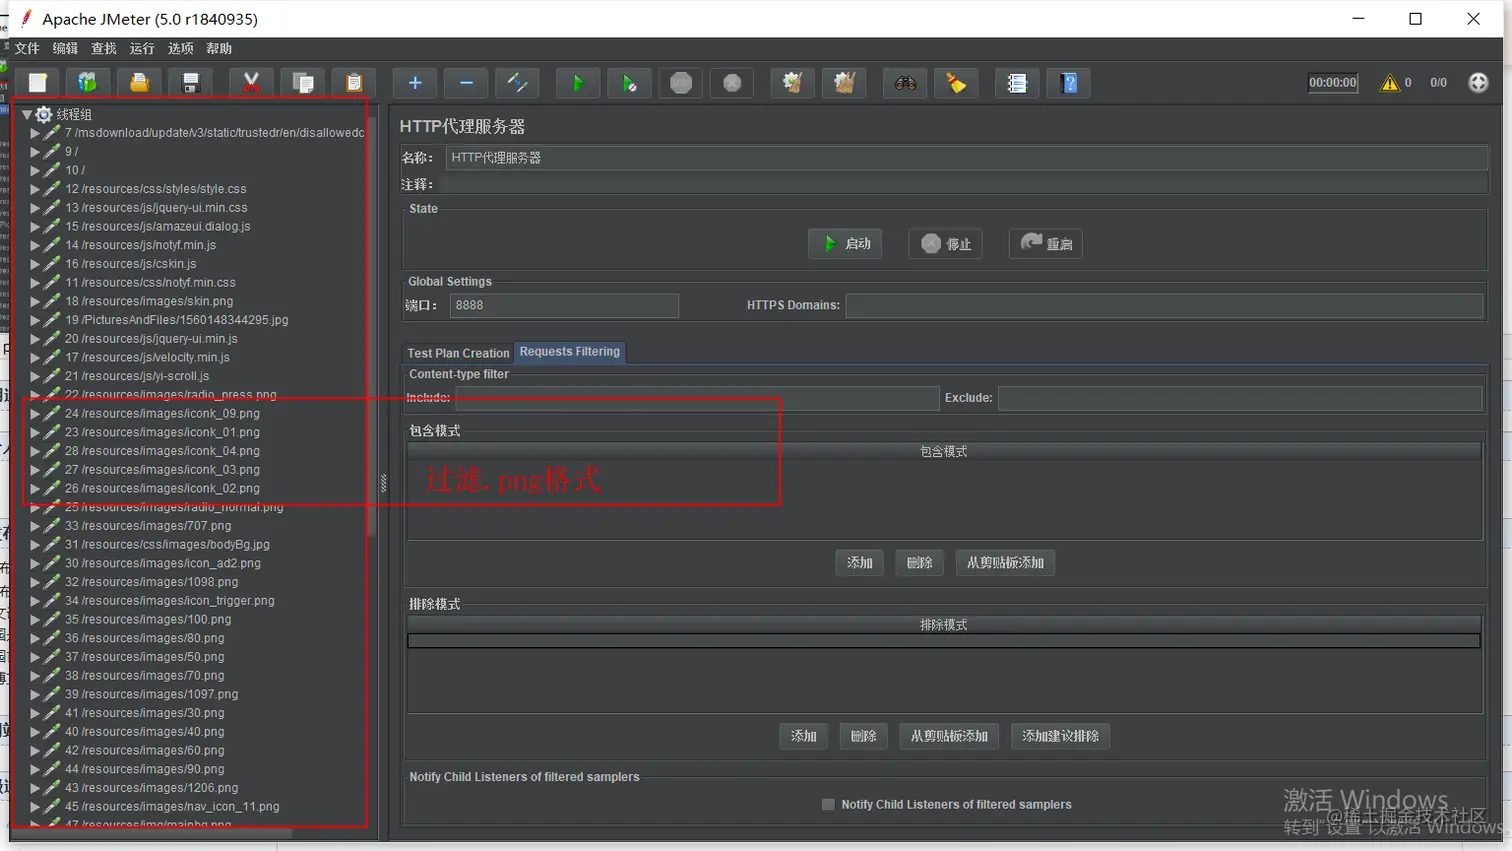Click the Expand all plus icon
Screen dimensions: 1512x851
415,83
